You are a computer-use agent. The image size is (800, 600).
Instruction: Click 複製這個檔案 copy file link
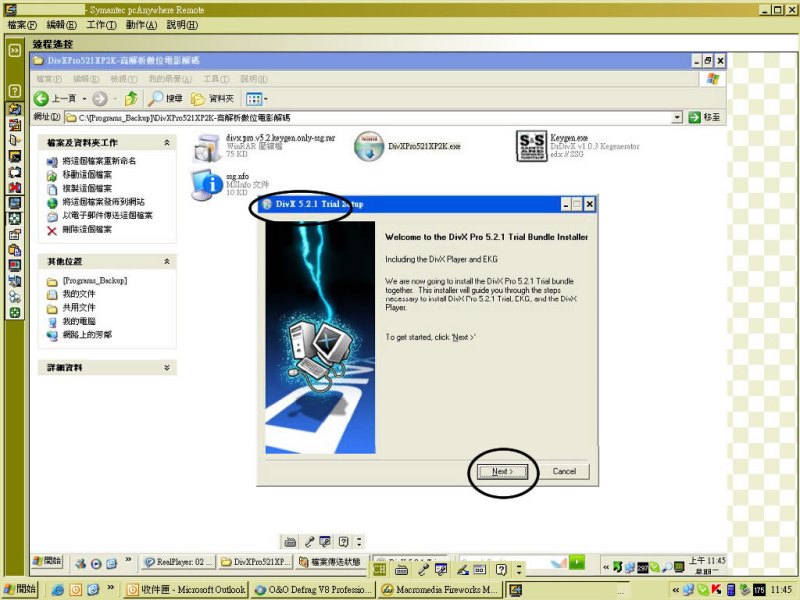(x=87, y=189)
